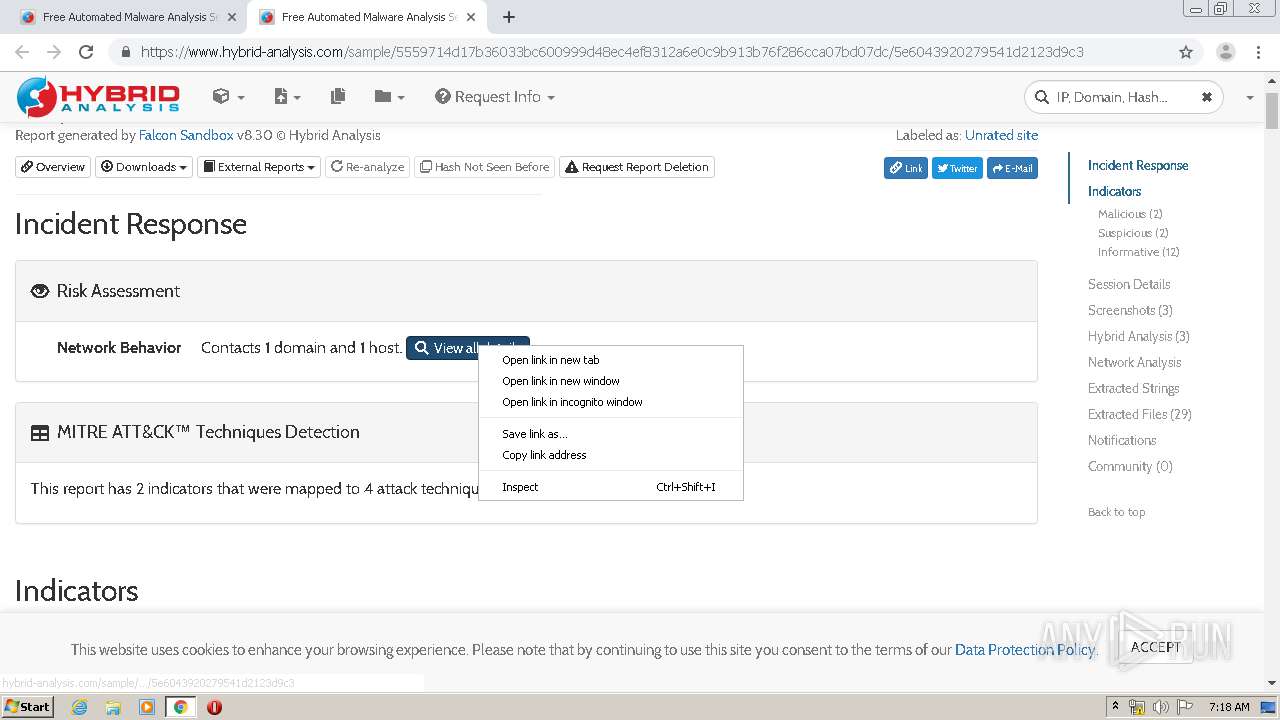This screenshot has height=720, width=1280.
Task: Click the address bar URL
Action: tap(612, 52)
